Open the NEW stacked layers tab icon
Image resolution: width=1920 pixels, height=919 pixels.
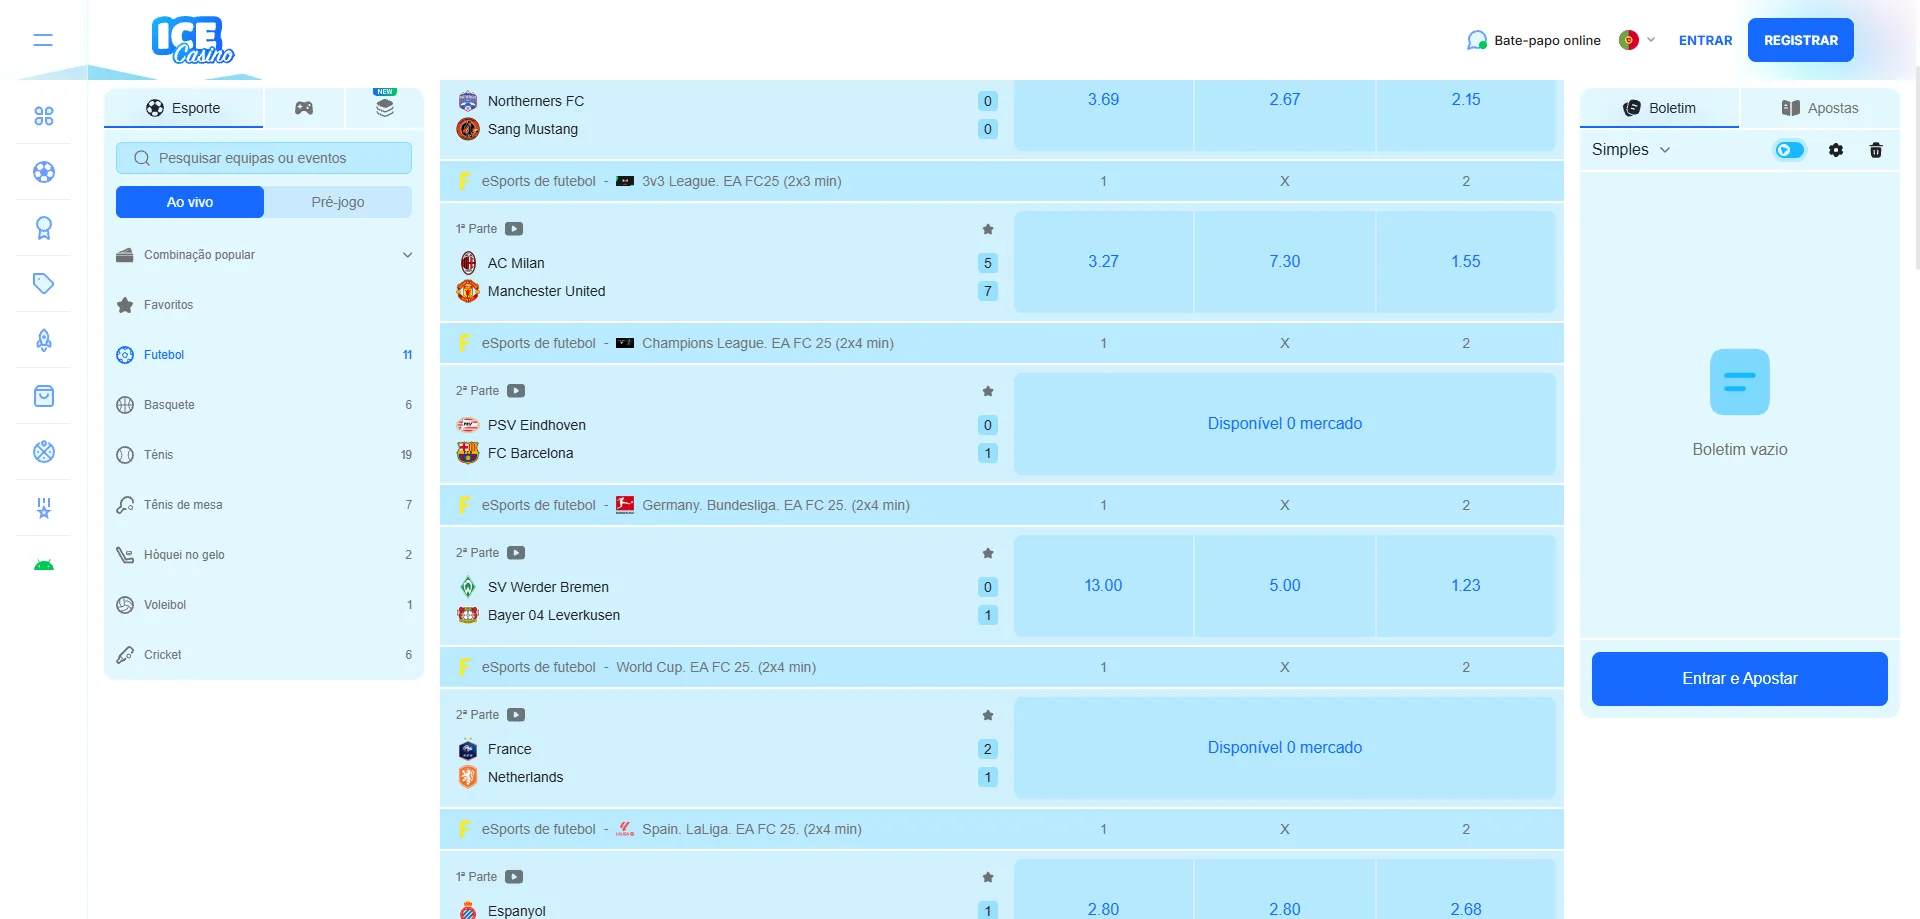(x=385, y=108)
